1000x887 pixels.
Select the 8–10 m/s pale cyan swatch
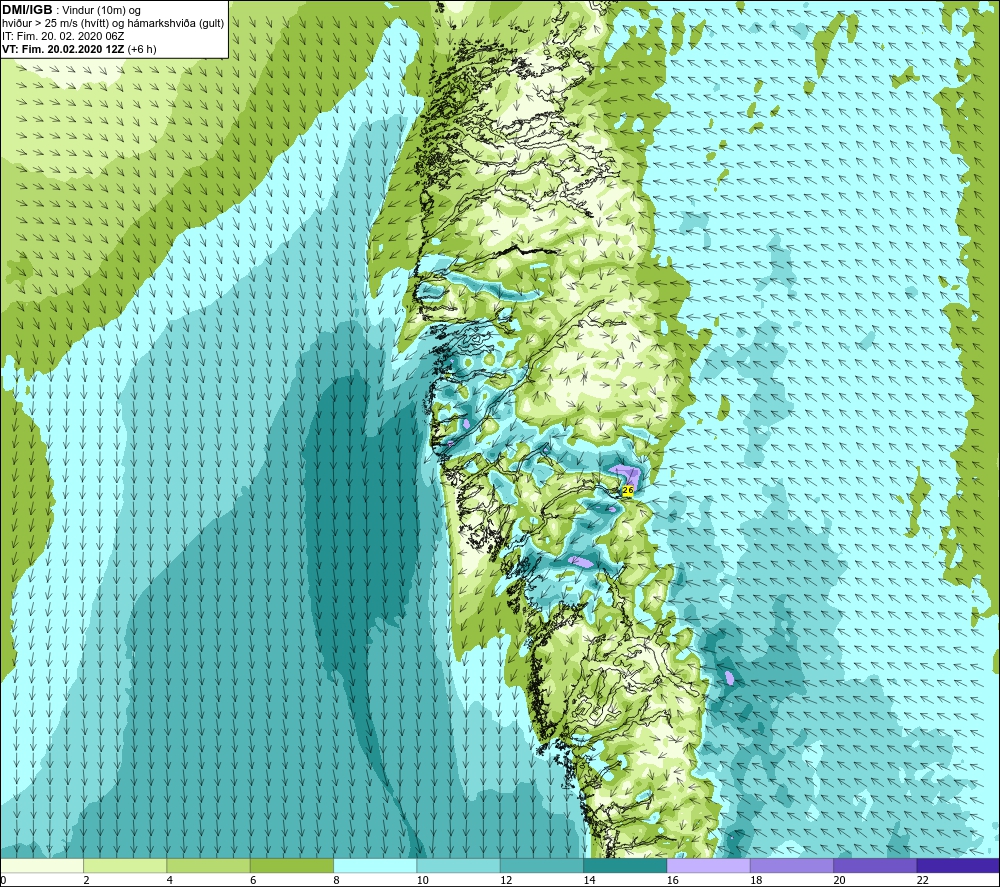[375, 865]
